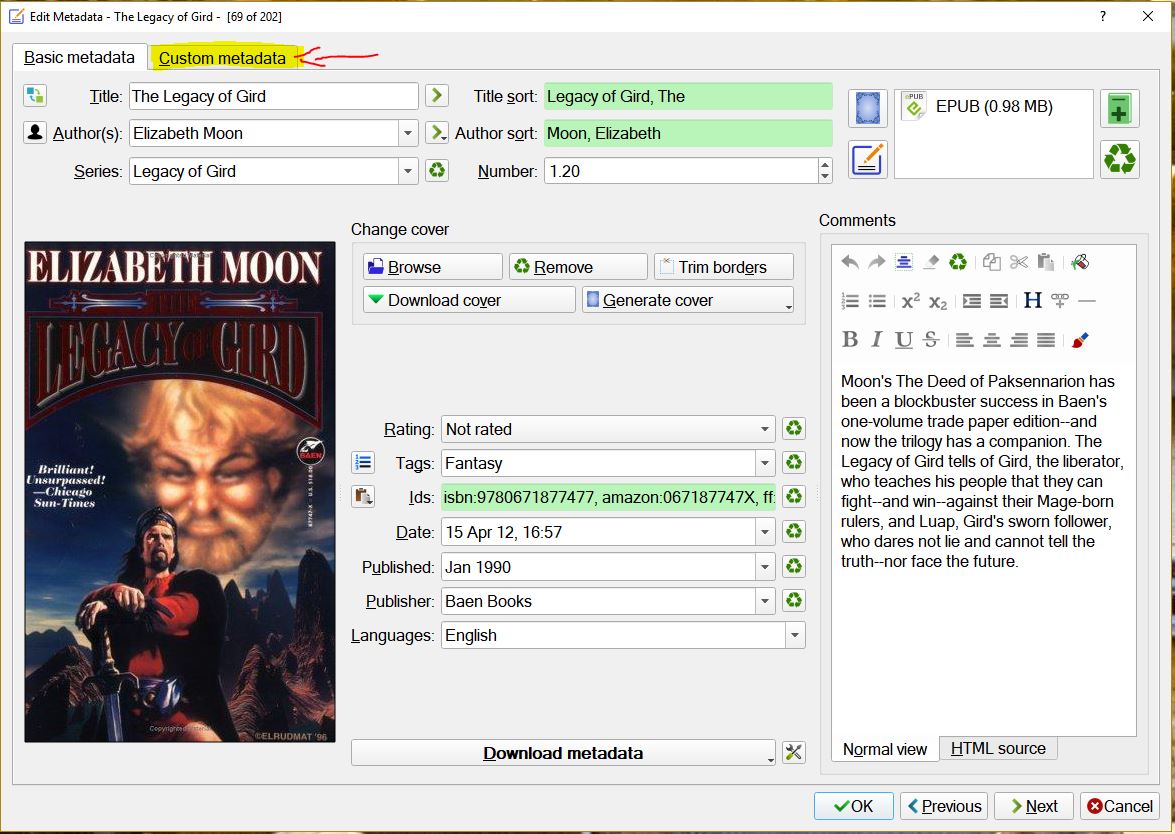Pick foreground text color brush

tap(1079, 339)
